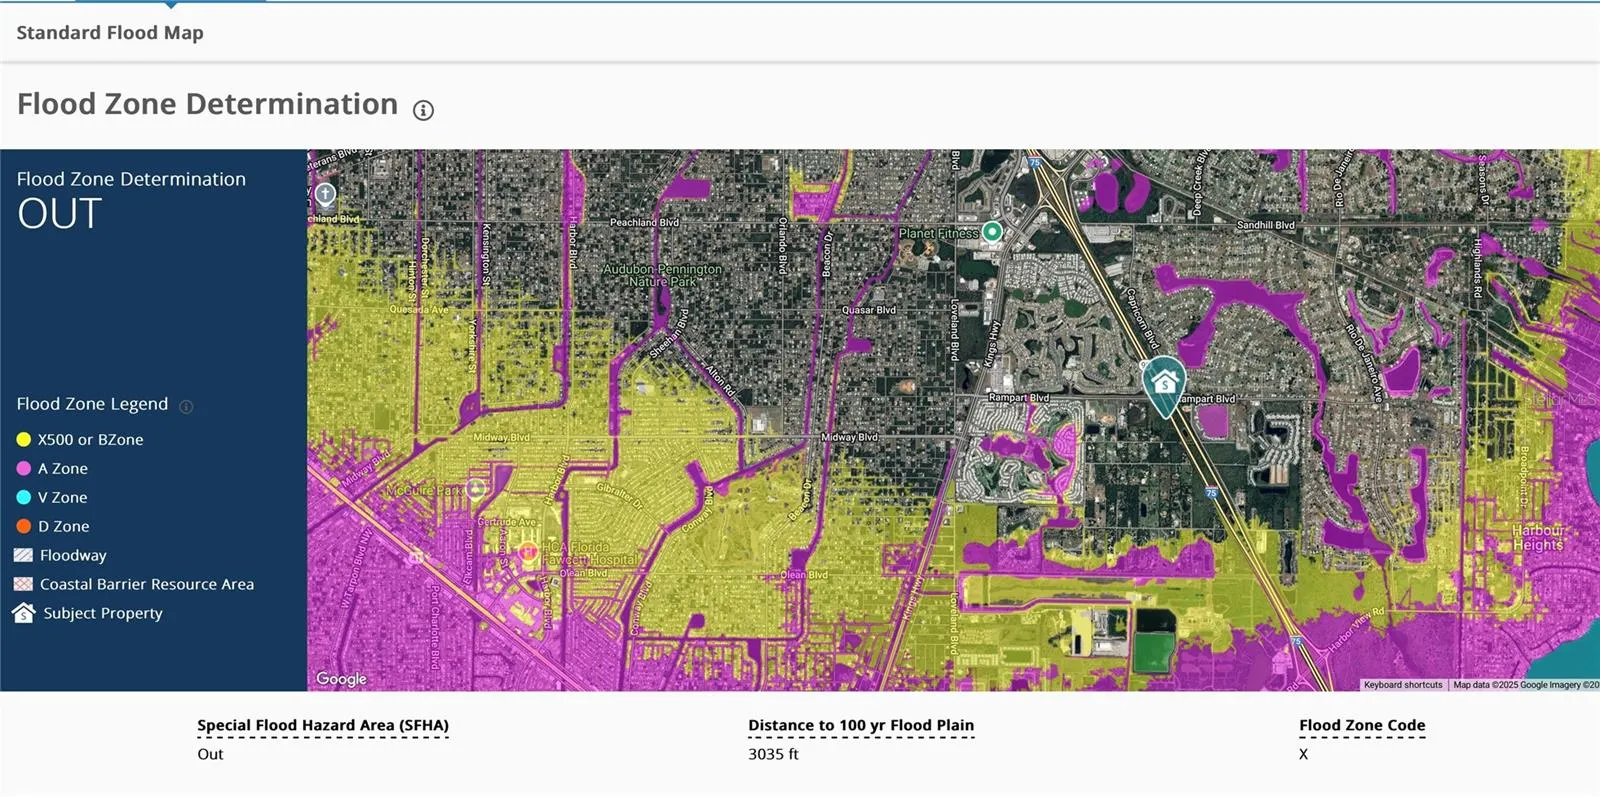This screenshot has width=1600, height=797.
Task: Click the McGuire Park marker icon
Action: point(476,489)
